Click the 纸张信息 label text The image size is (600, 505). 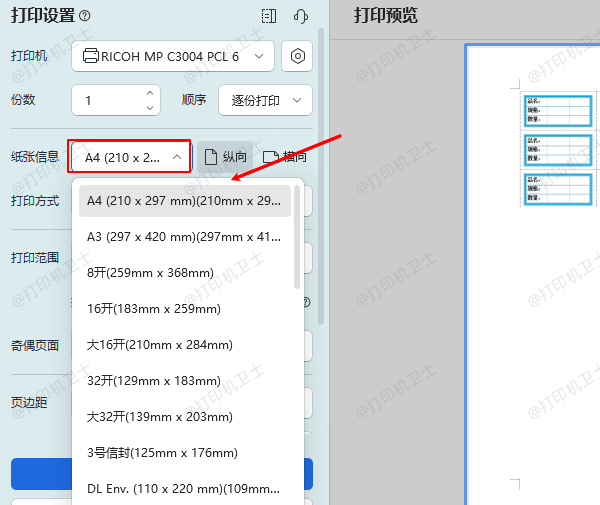coord(35,157)
